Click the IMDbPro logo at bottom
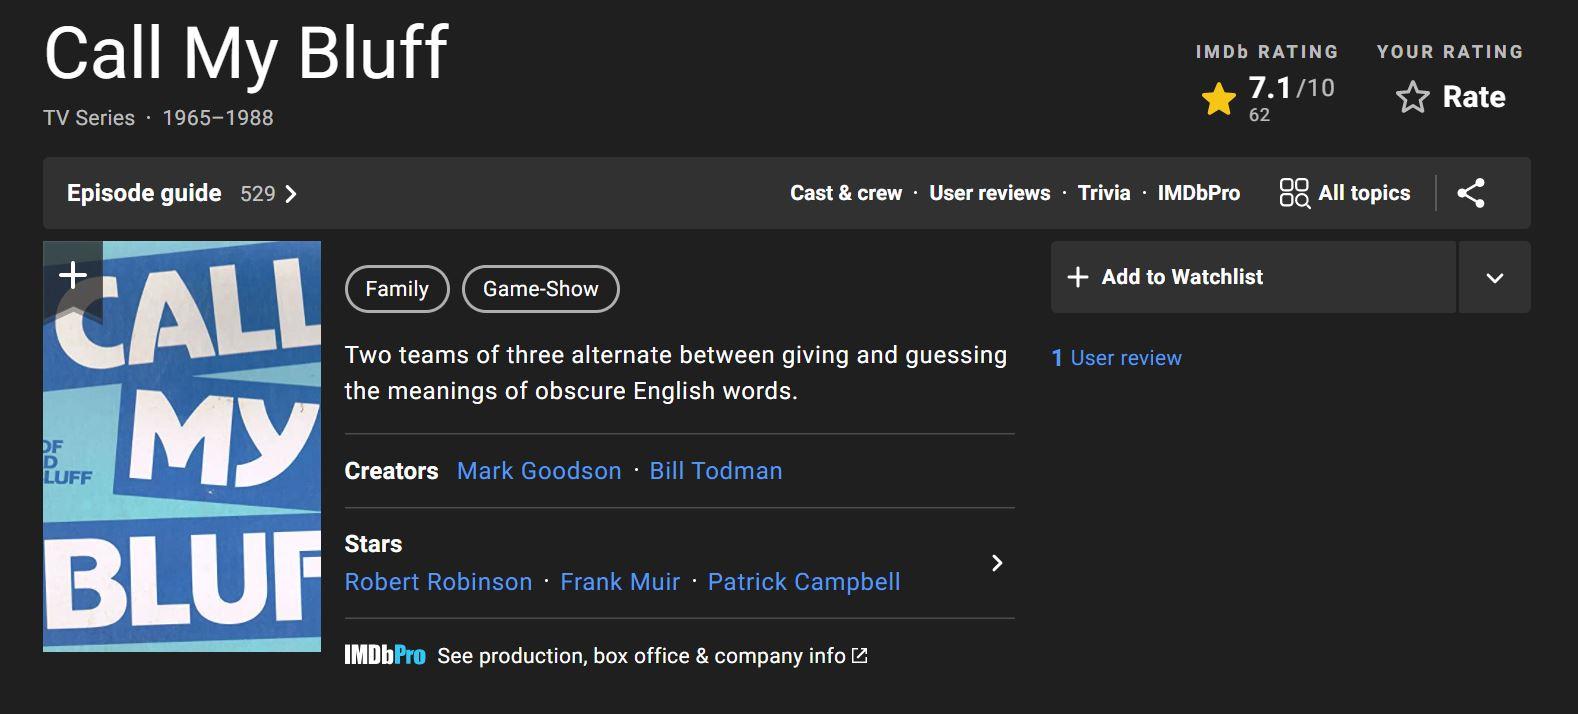 tap(385, 656)
